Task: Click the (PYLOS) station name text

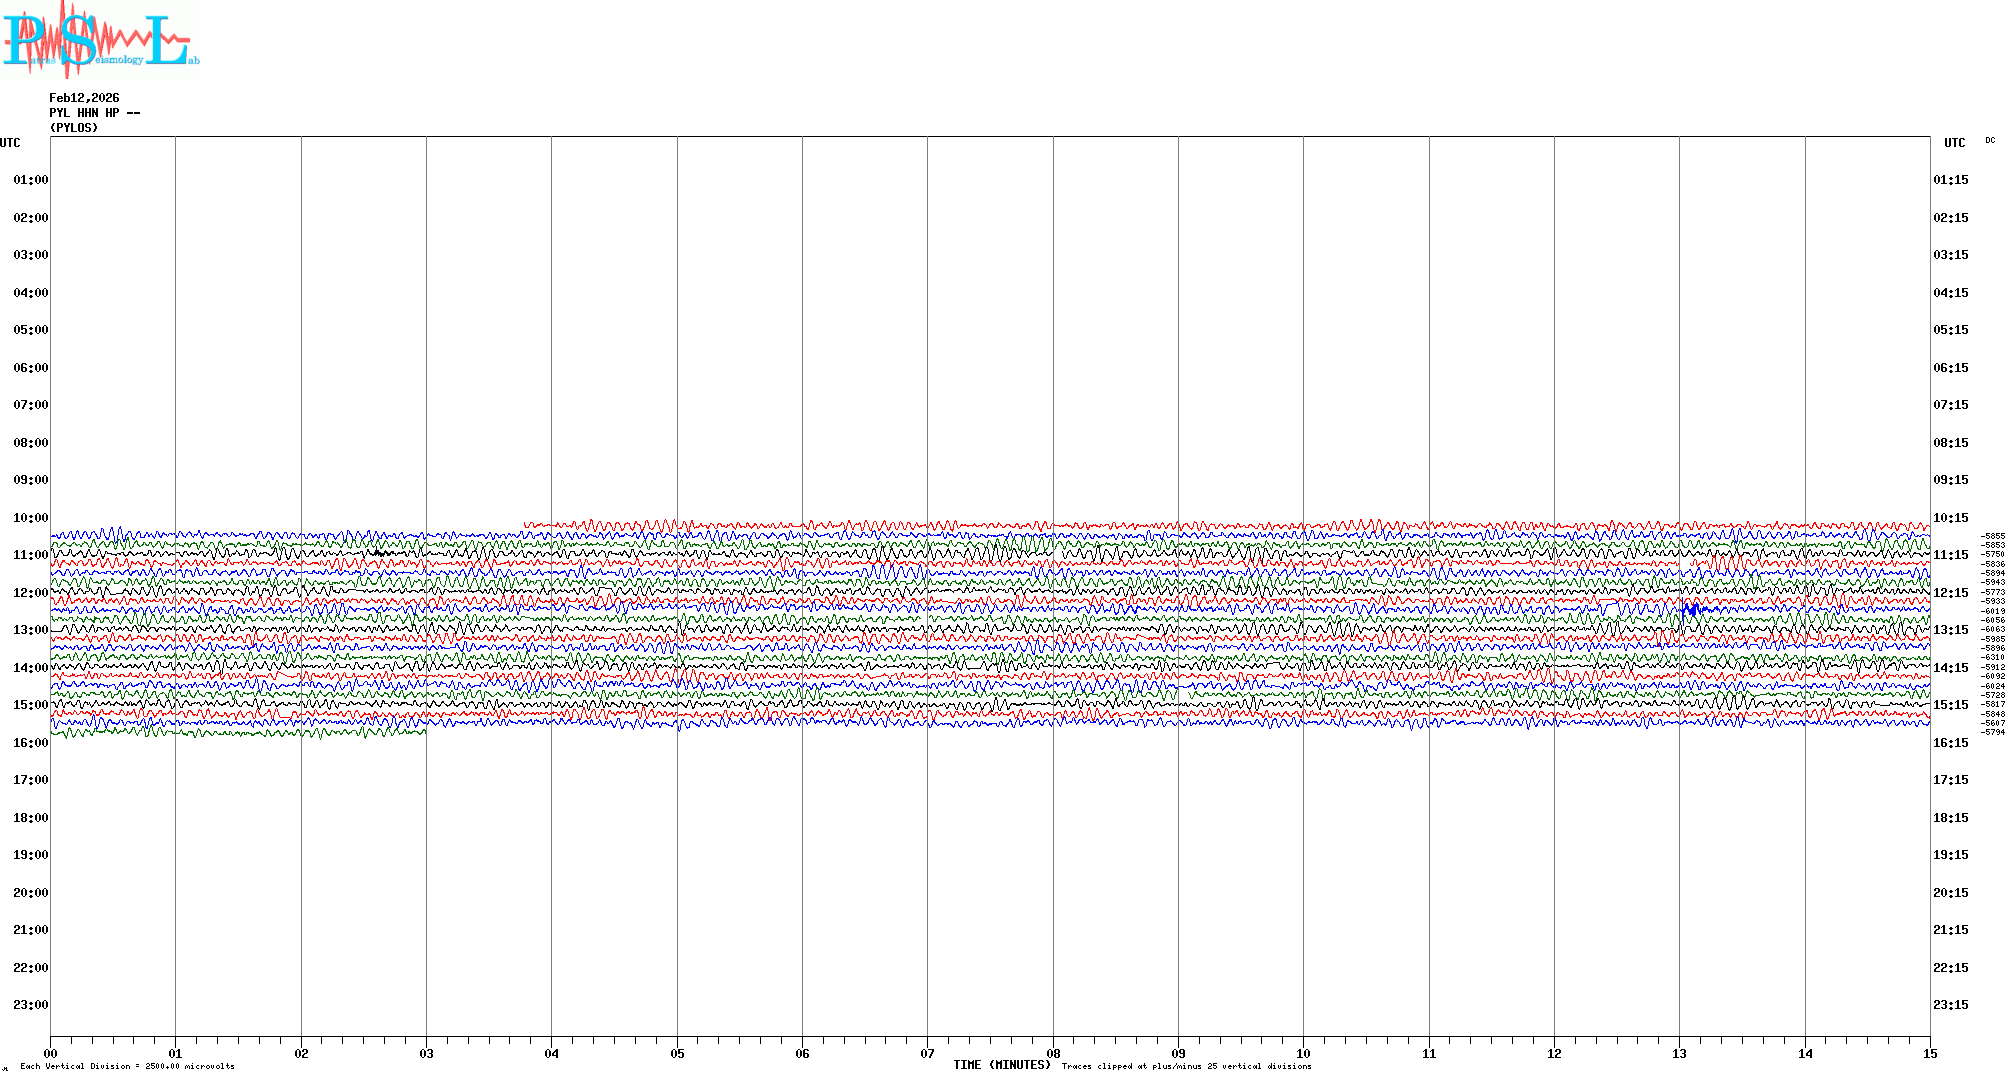Action: pyautogui.click(x=74, y=128)
